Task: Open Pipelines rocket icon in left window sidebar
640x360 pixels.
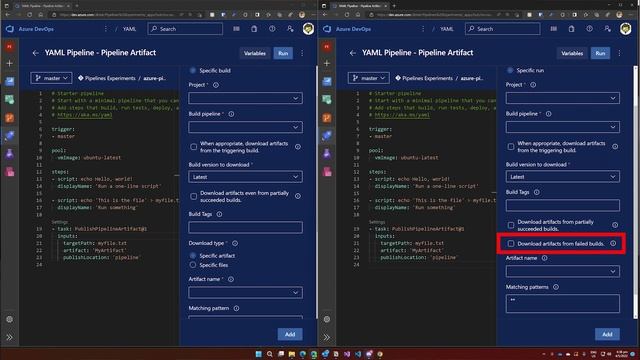Action: (9, 136)
